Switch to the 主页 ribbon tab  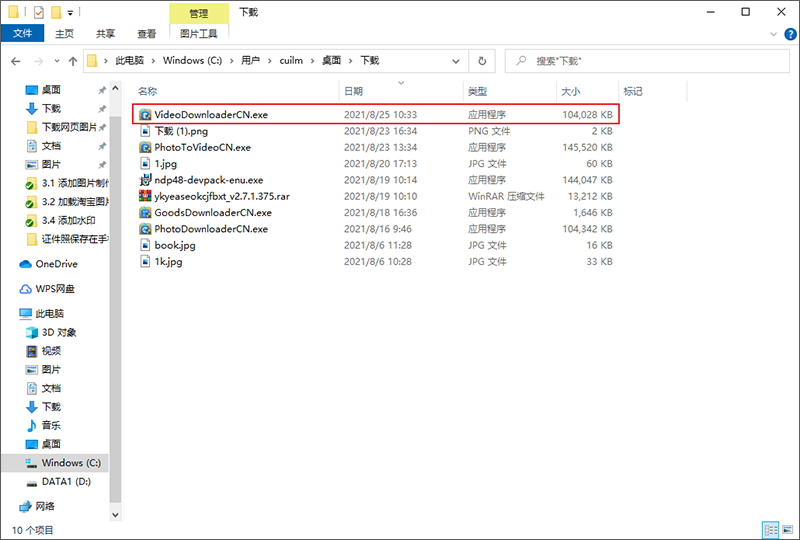tap(64, 34)
